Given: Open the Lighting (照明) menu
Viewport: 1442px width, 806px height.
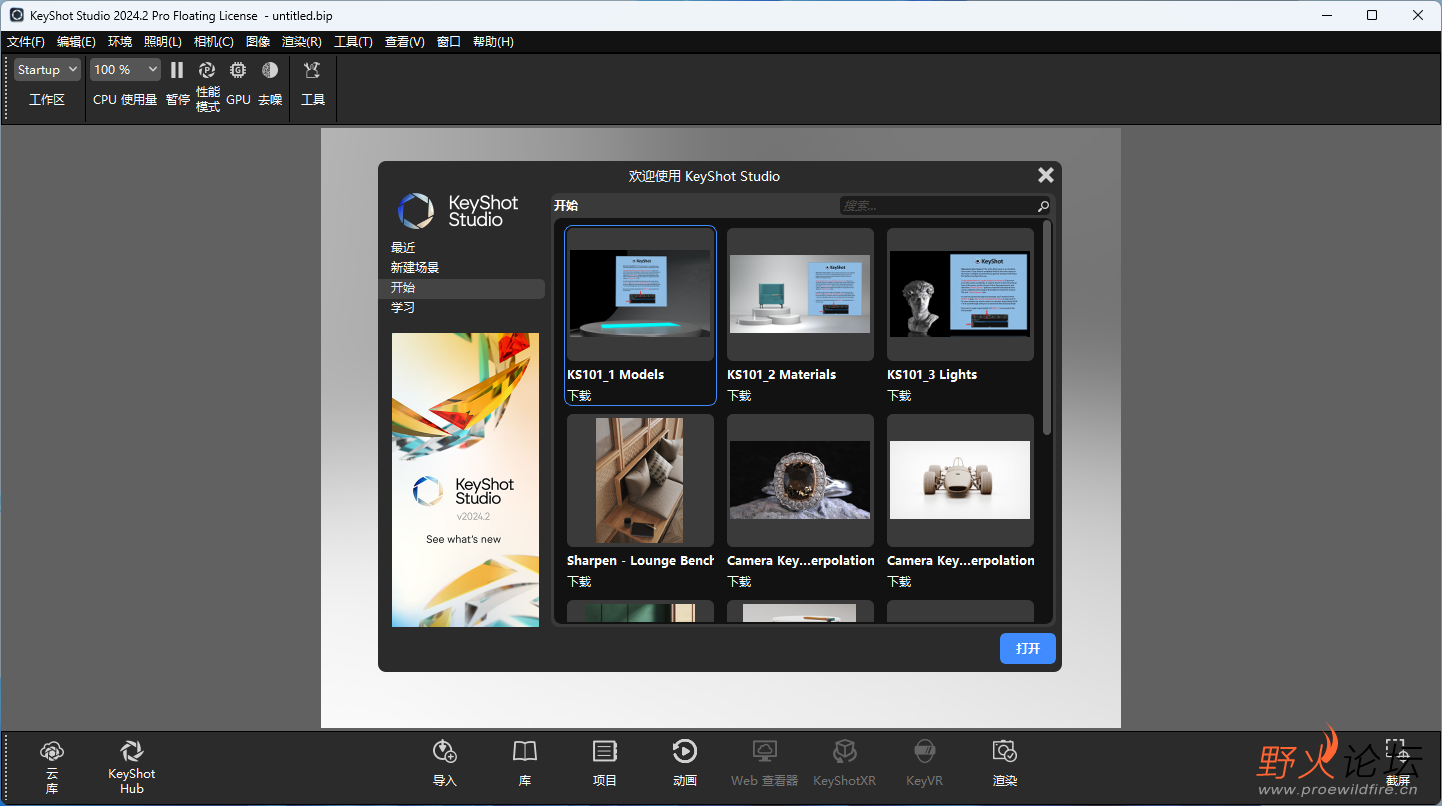Looking at the screenshot, I should (x=163, y=42).
